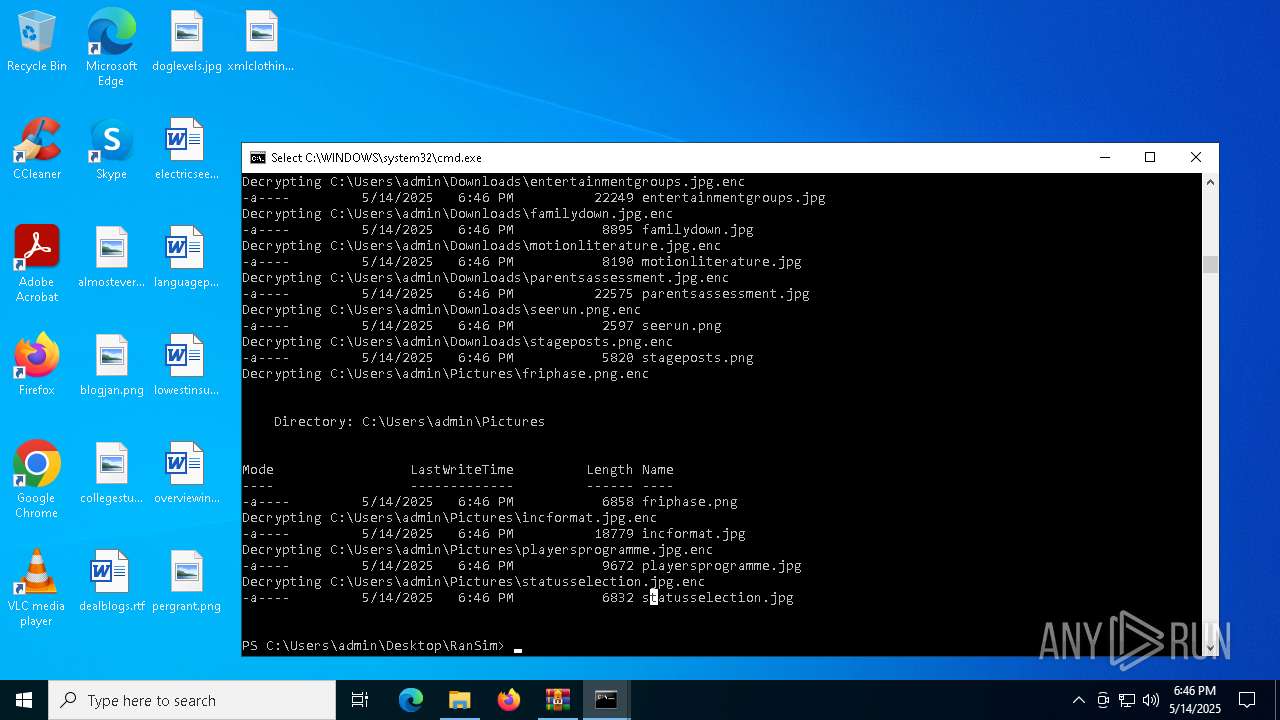Select the overviewin... Word document

pyautogui.click(x=186, y=474)
